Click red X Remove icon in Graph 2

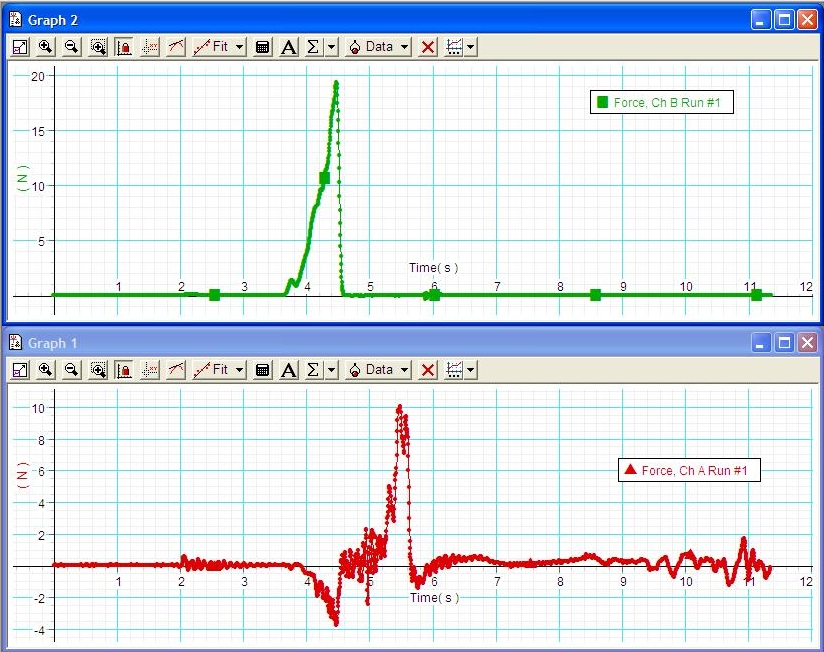pyautogui.click(x=428, y=47)
